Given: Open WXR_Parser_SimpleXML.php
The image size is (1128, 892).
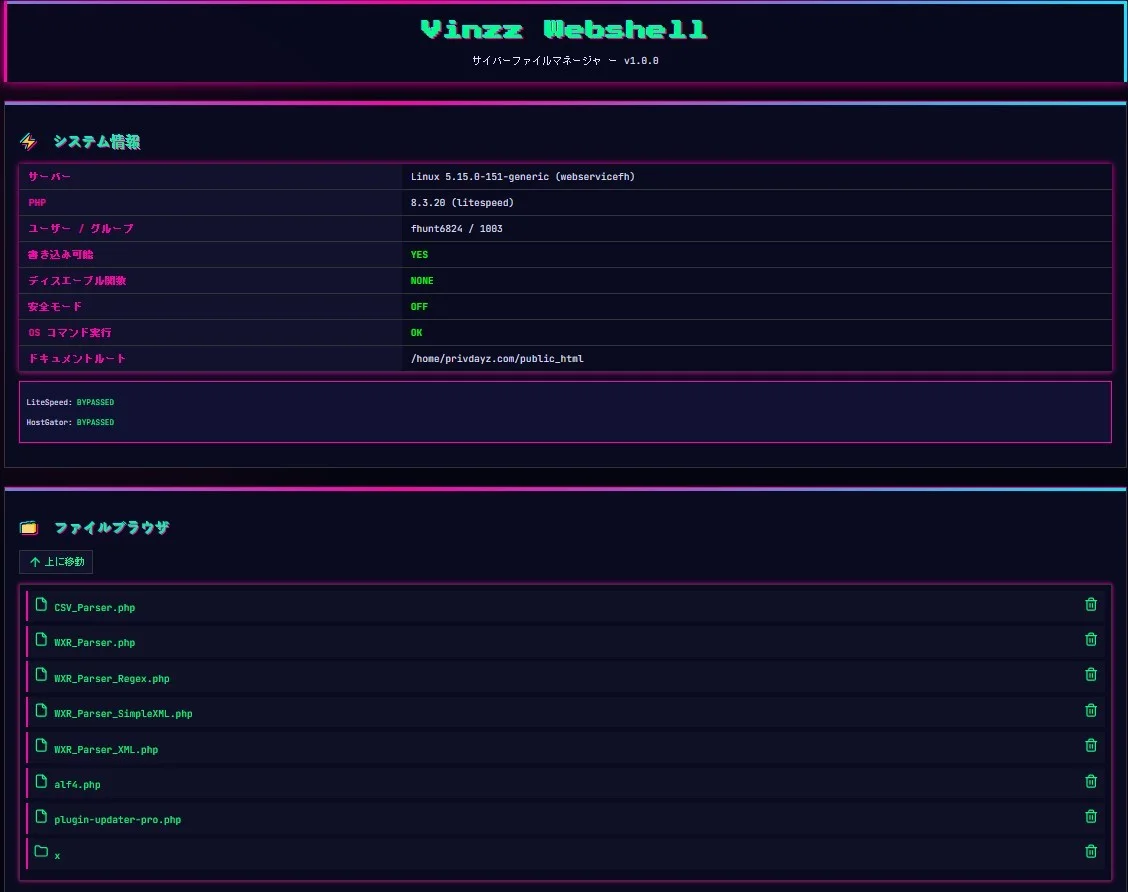Looking at the screenshot, I should 120,713.
